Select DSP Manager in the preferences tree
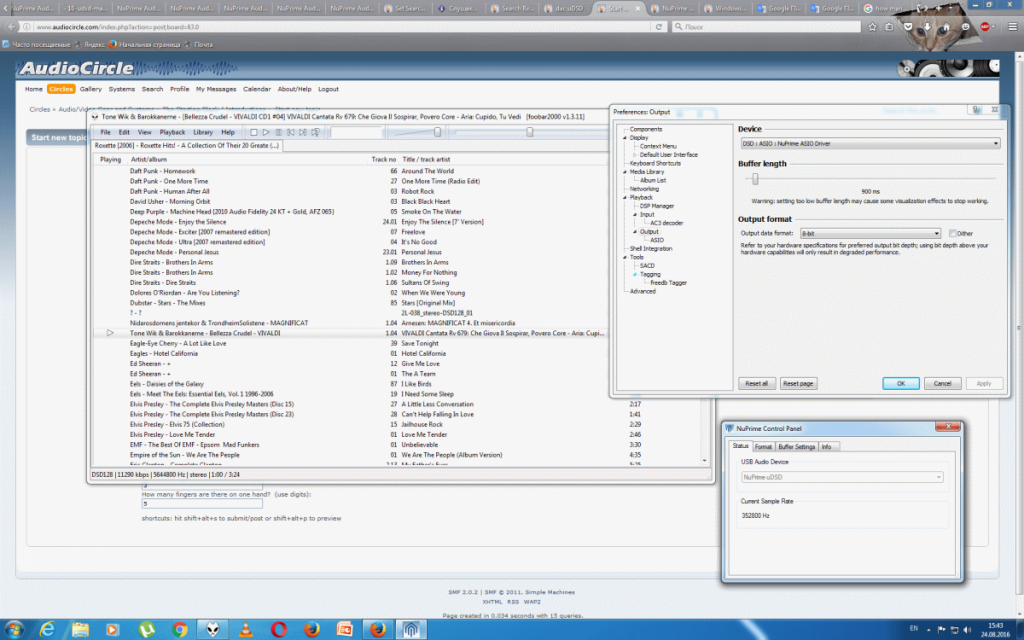This screenshot has width=1024, height=640. click(656, 206)
